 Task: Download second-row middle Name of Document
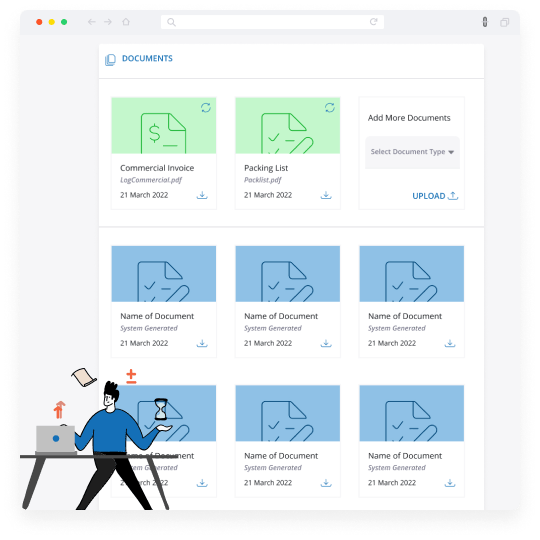pyautogui.click(x=326, y=483)
